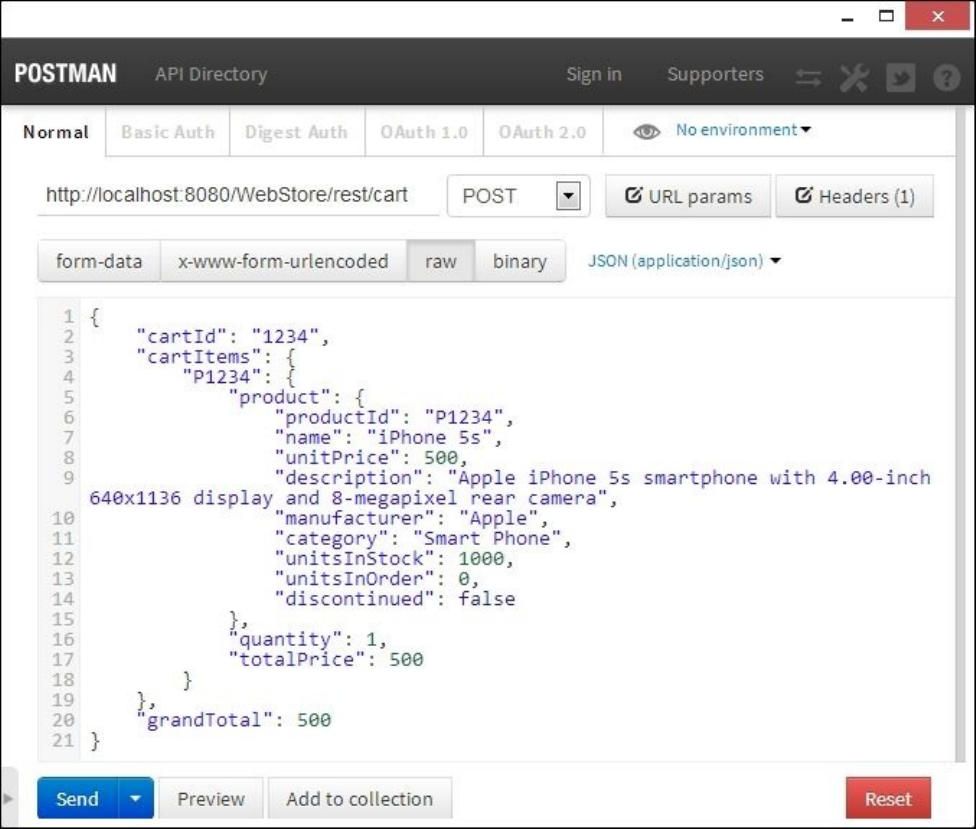Click the red Reset button

[888, 798]
